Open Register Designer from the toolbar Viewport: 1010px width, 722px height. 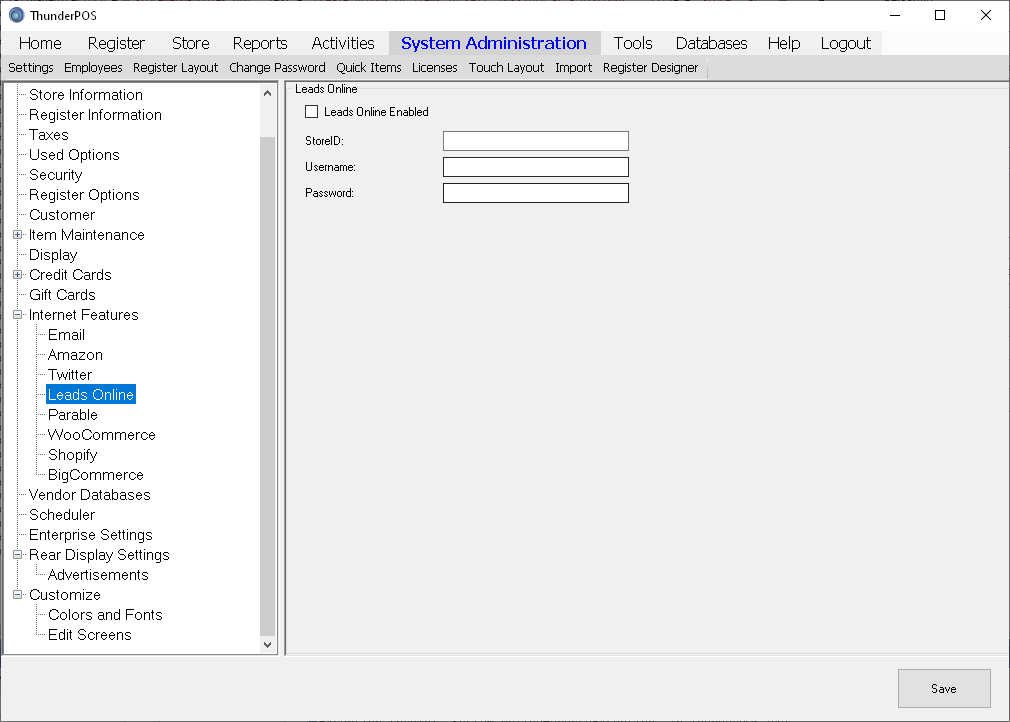pyautogui.click(x=650, y=68)
